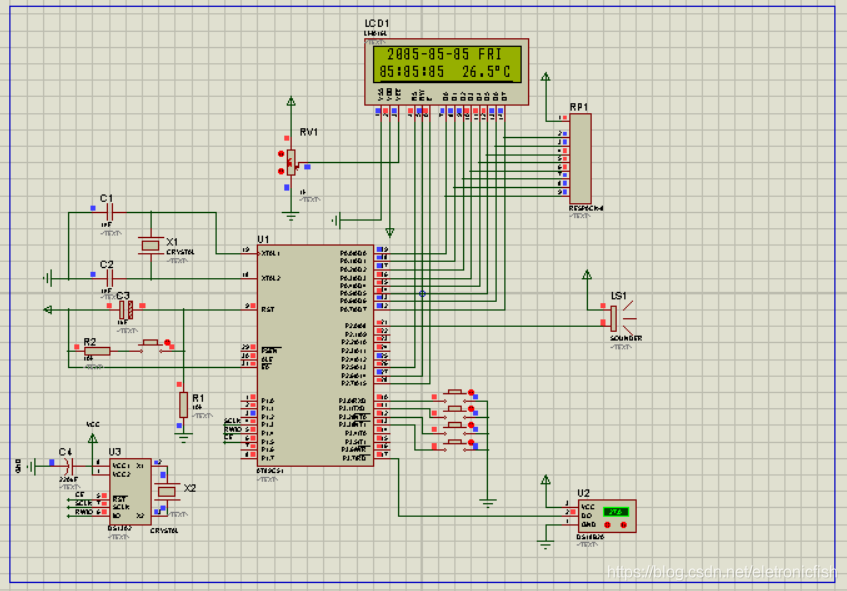The image size is (847, 591).
Task: Click the green temperature readout on U2
Action: pos(617,511)
